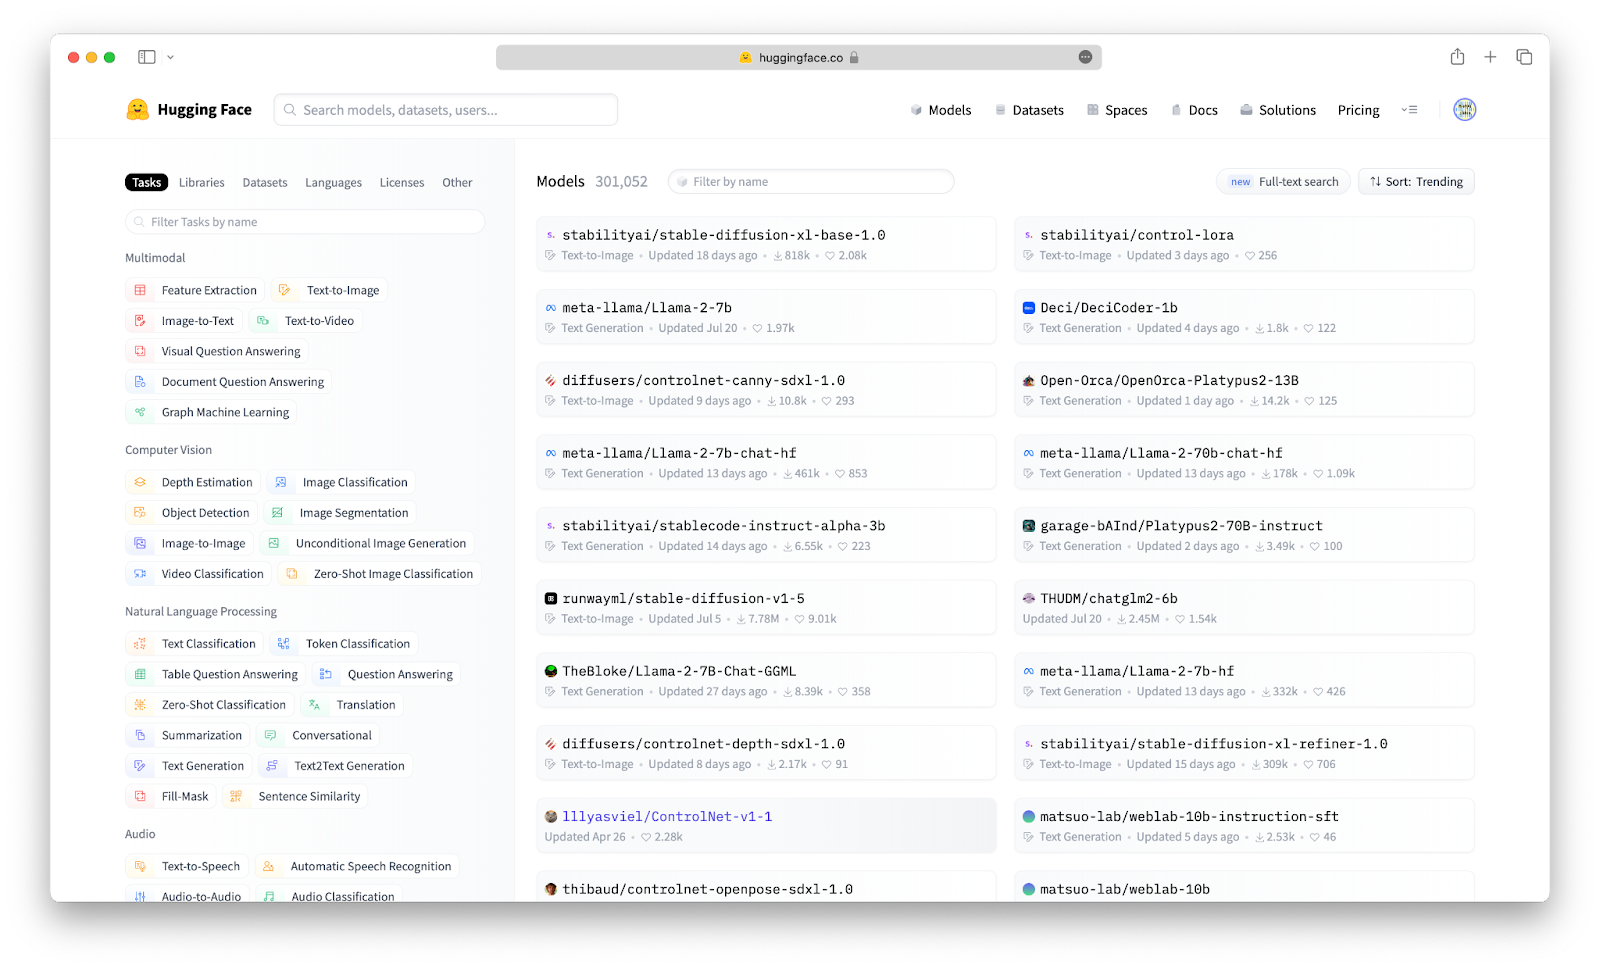Switch to the Languages filter tab

coord(334,182)
